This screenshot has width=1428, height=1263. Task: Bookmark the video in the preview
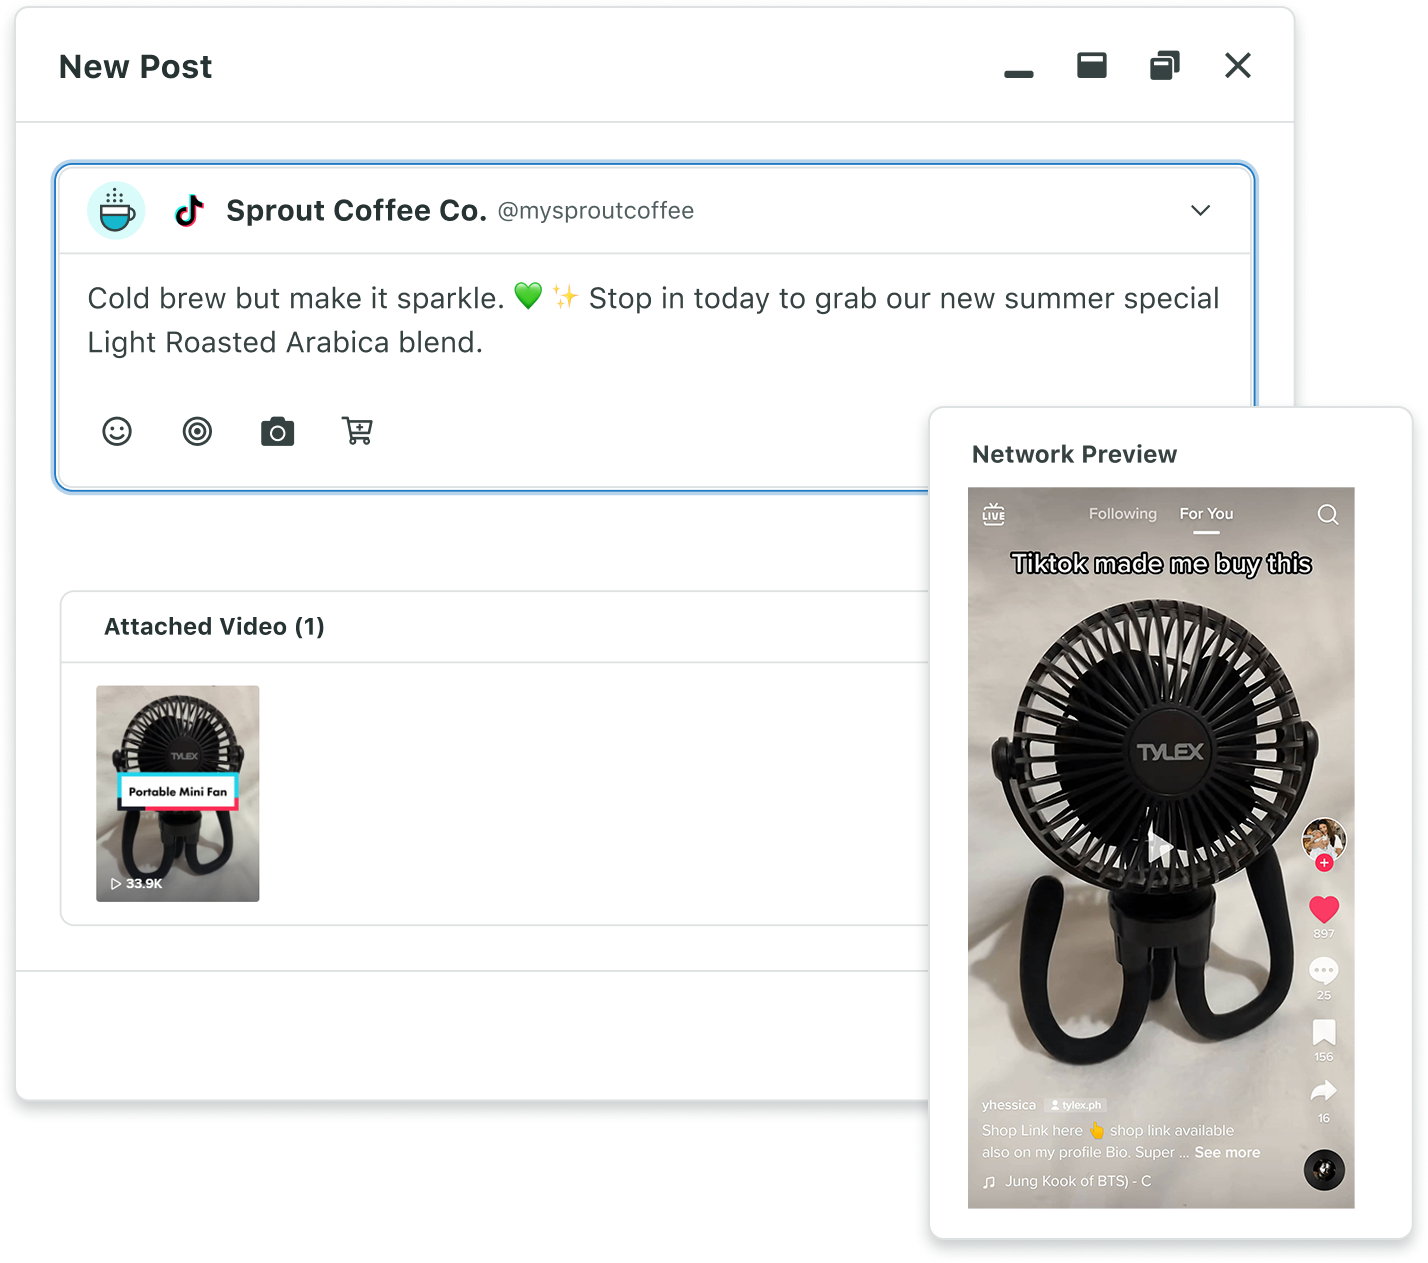(1323, 1032)
